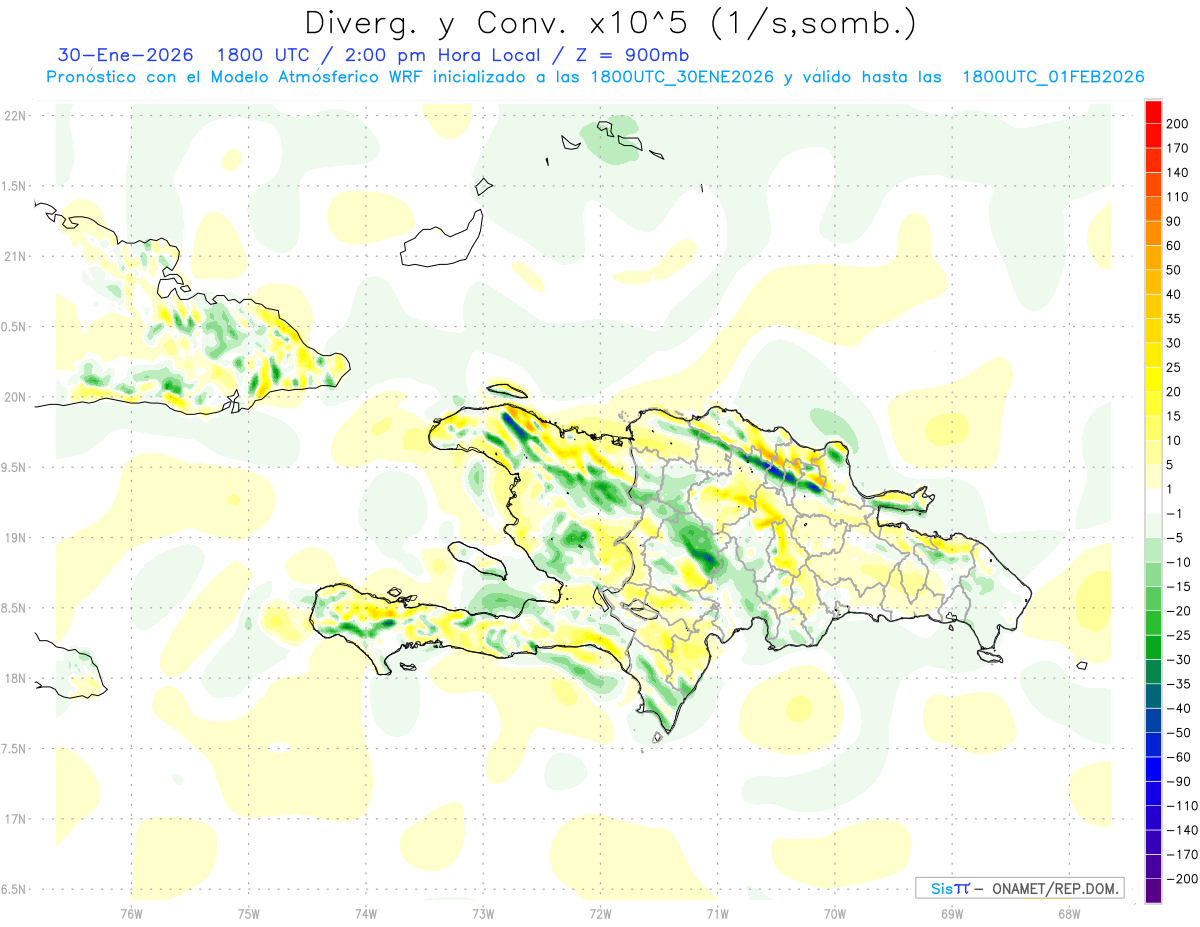Click the "73W" longitude label
Image resolution: width=1200 pixels, height=927 pixels.
coord(483,913)
